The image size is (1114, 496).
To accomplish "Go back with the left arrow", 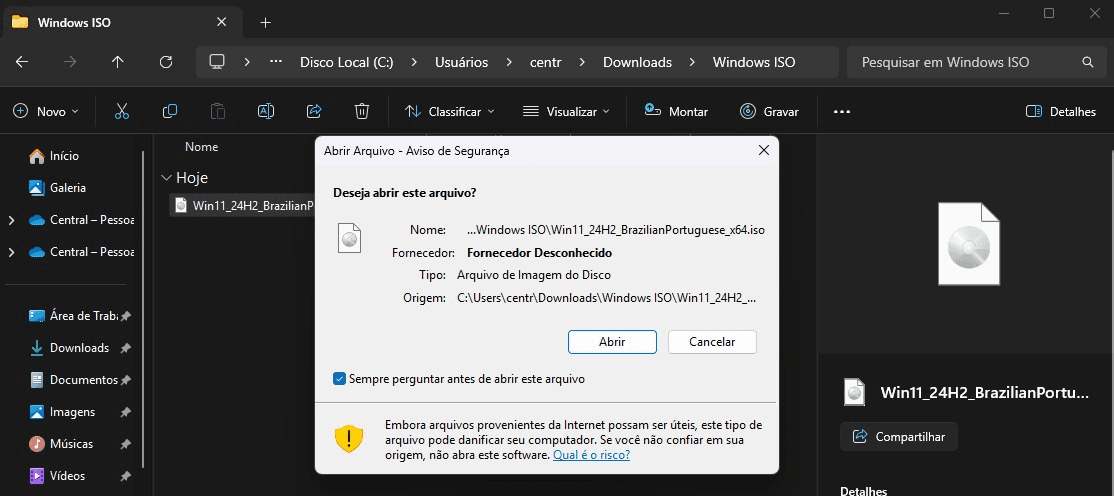I will [x=22, y=63].
